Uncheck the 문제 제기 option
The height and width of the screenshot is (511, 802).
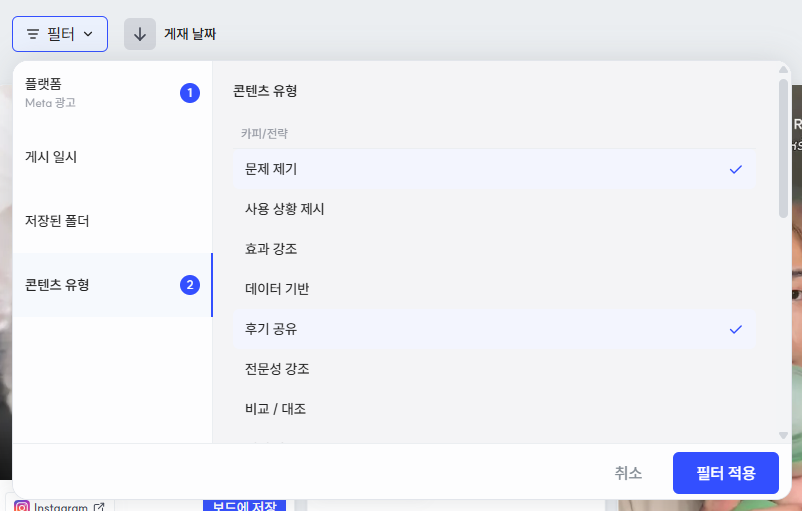[x=494, y=169]
